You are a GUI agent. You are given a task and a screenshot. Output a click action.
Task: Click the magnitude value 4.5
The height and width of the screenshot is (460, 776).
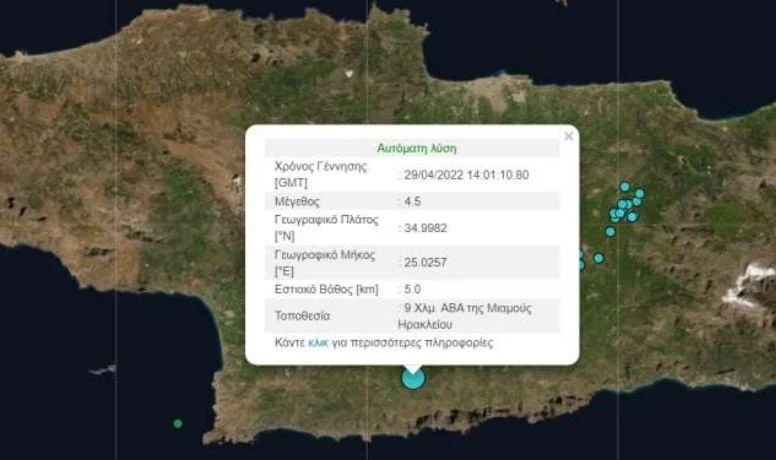[412, 201]
